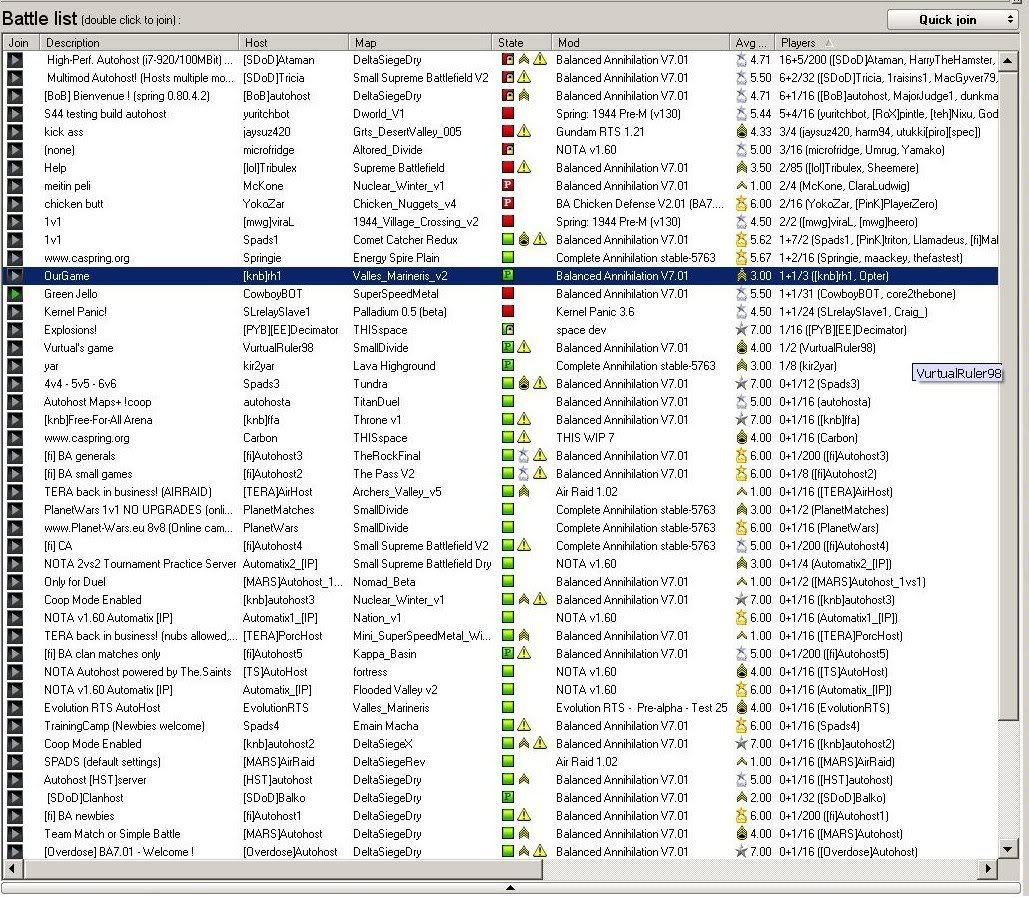
Task: Click password state icon for Nuclear_Winter_v1 McKone row
Action: pos(507,185)
